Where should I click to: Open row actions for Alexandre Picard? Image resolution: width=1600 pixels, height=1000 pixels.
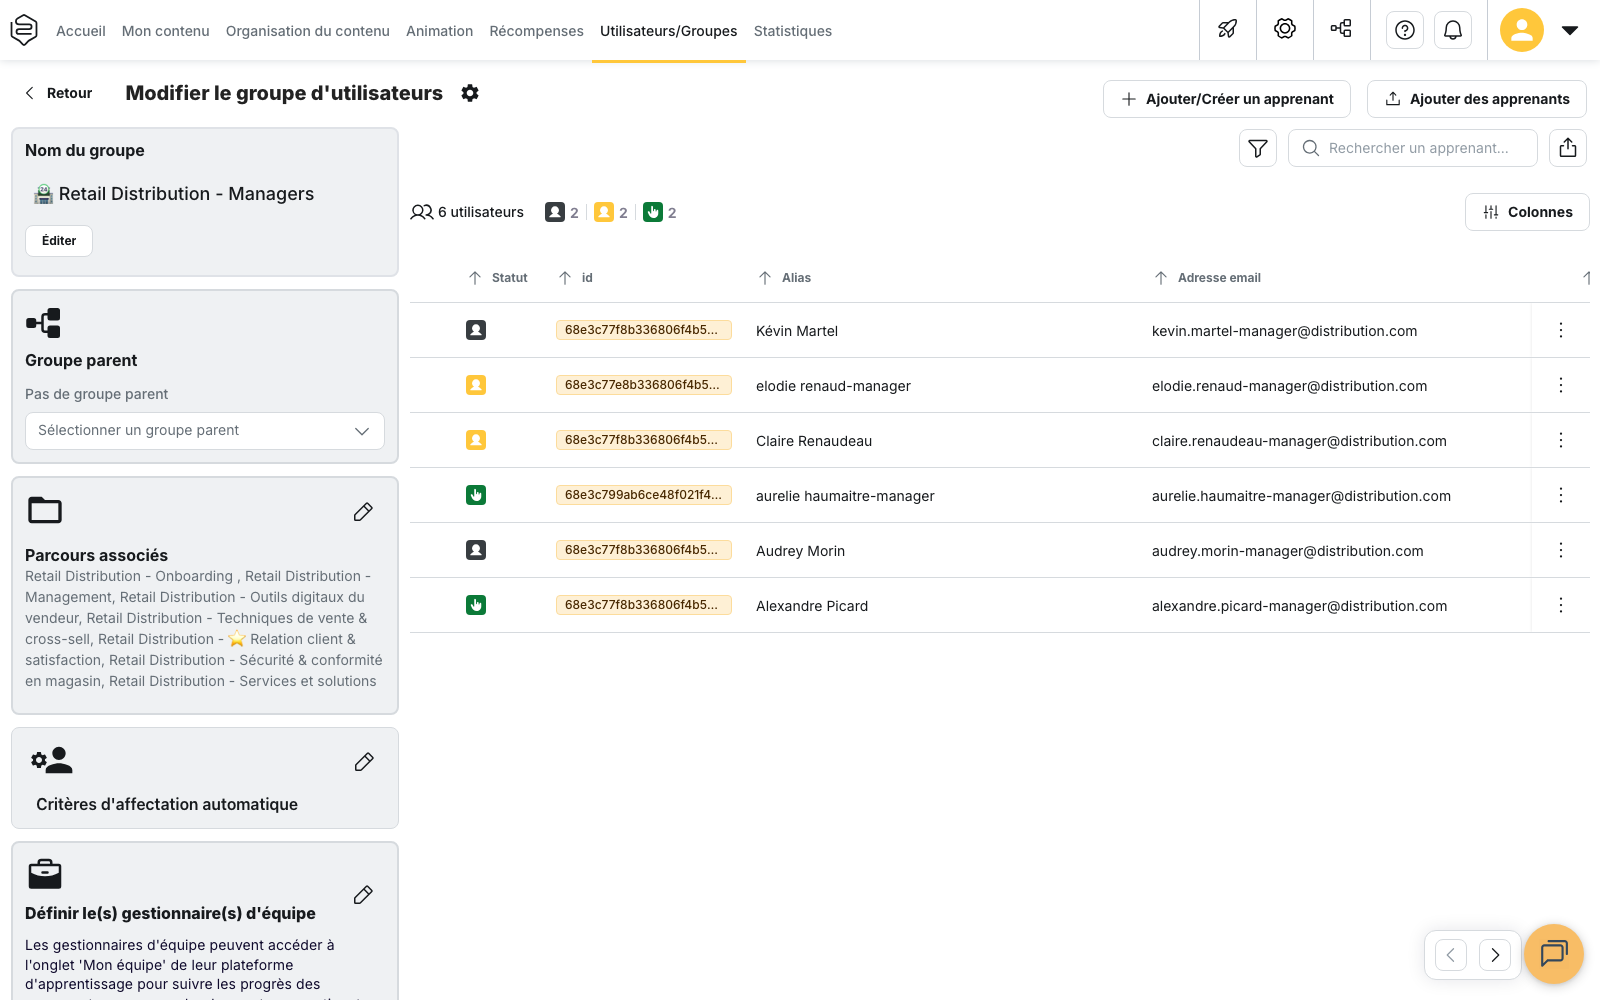(1561, 605)
